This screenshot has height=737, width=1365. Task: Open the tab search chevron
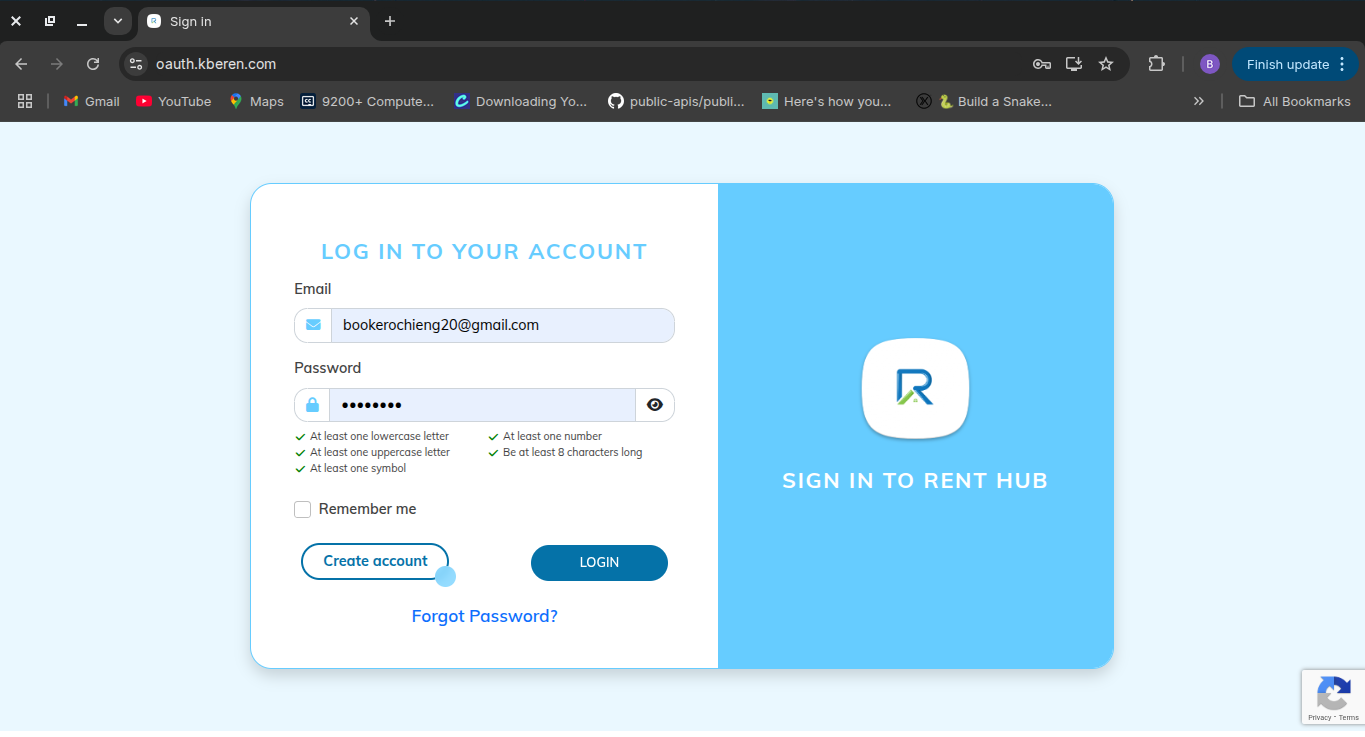click(x=117, y=20)
